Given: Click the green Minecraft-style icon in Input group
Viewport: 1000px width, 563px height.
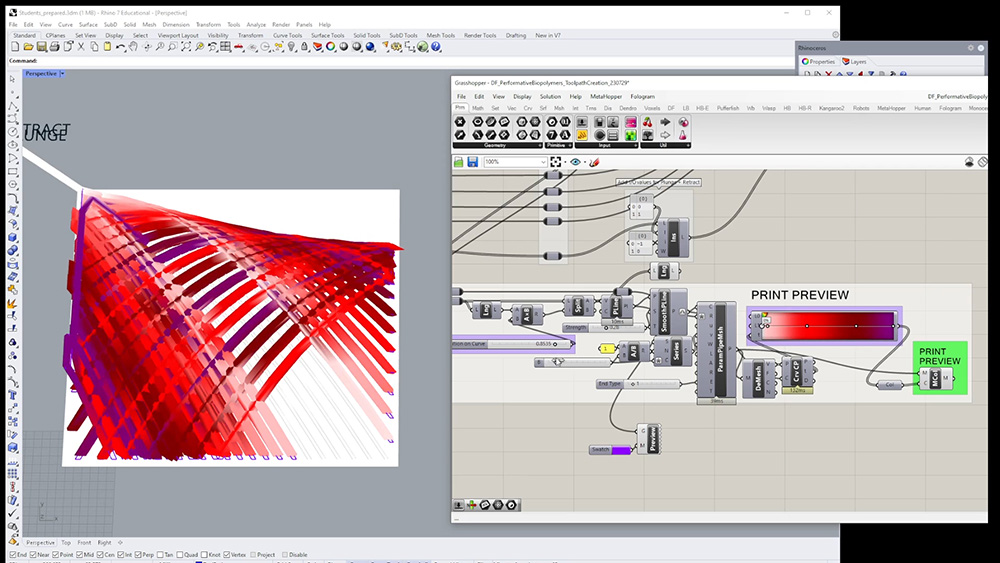Looking at the screenshot, I should click(630, 135).
